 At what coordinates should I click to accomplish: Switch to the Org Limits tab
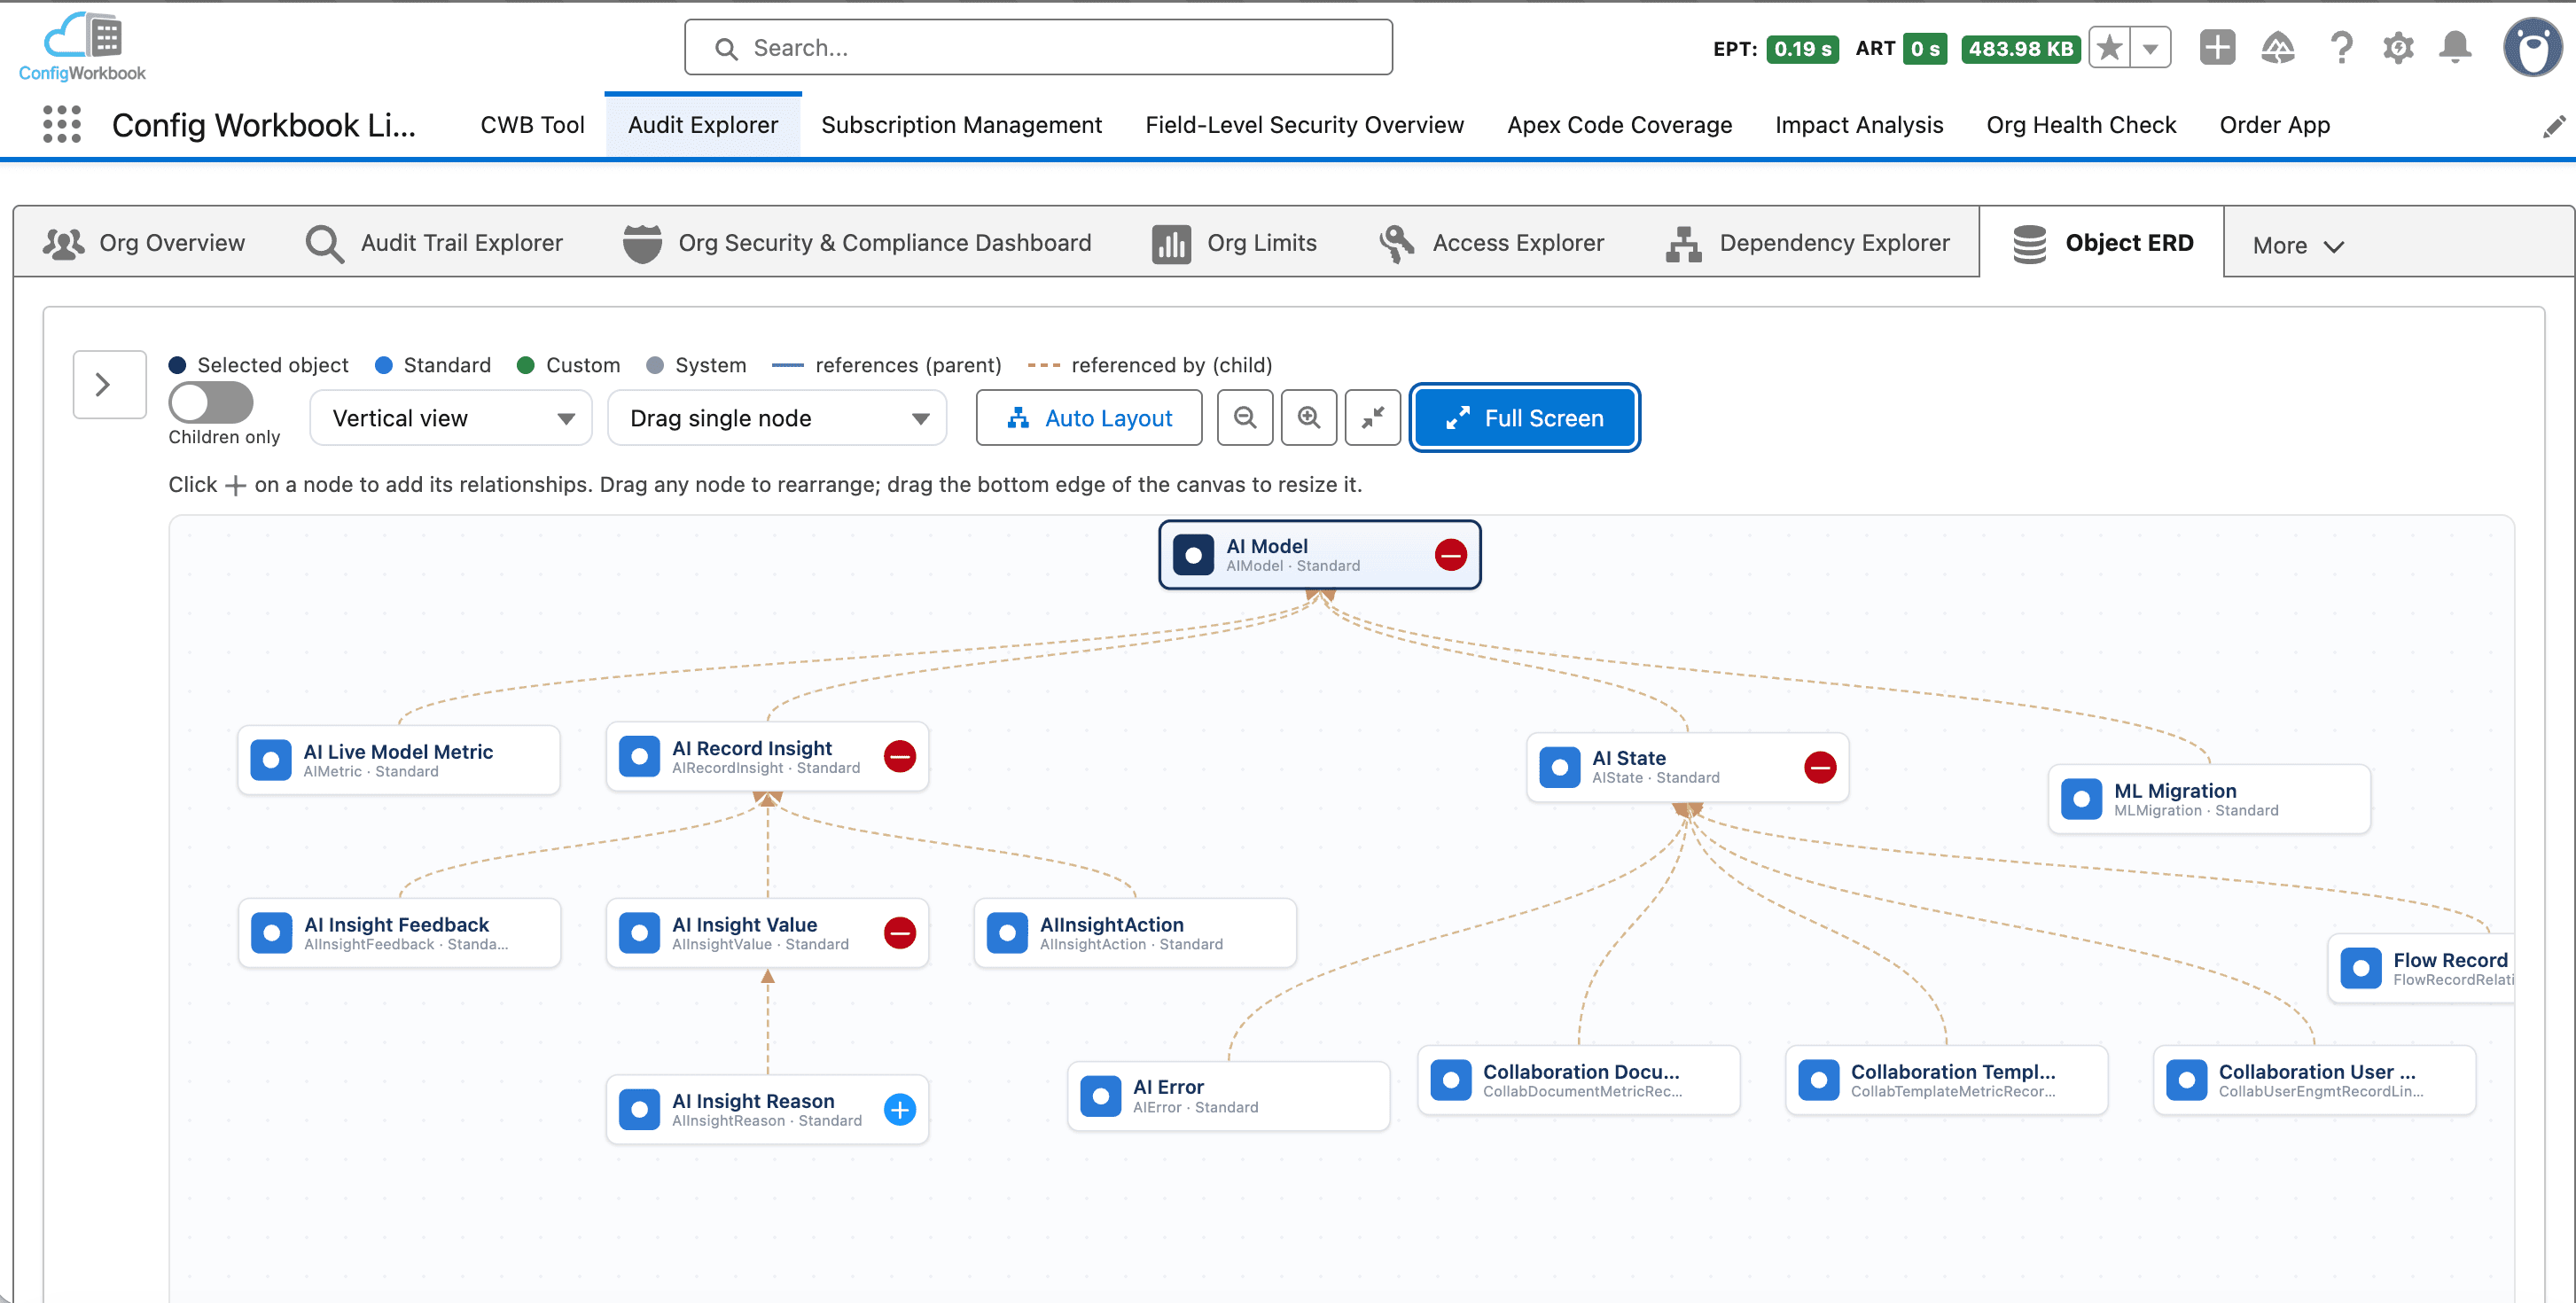(1234, 243)
